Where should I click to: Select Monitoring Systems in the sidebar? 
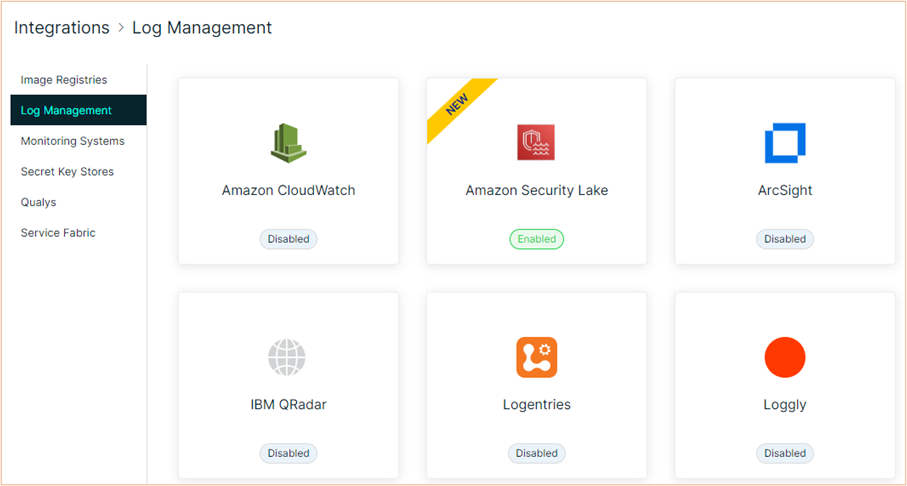(73, 141)
